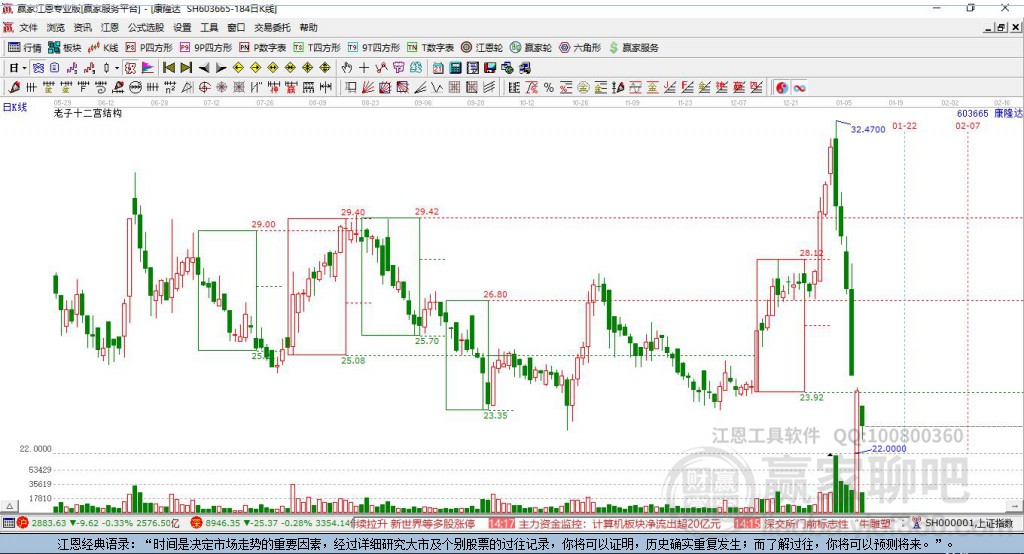Switch to K线 view button
Screen dimensions: 1024x554
pyautogui.click(x=103, y=48)
